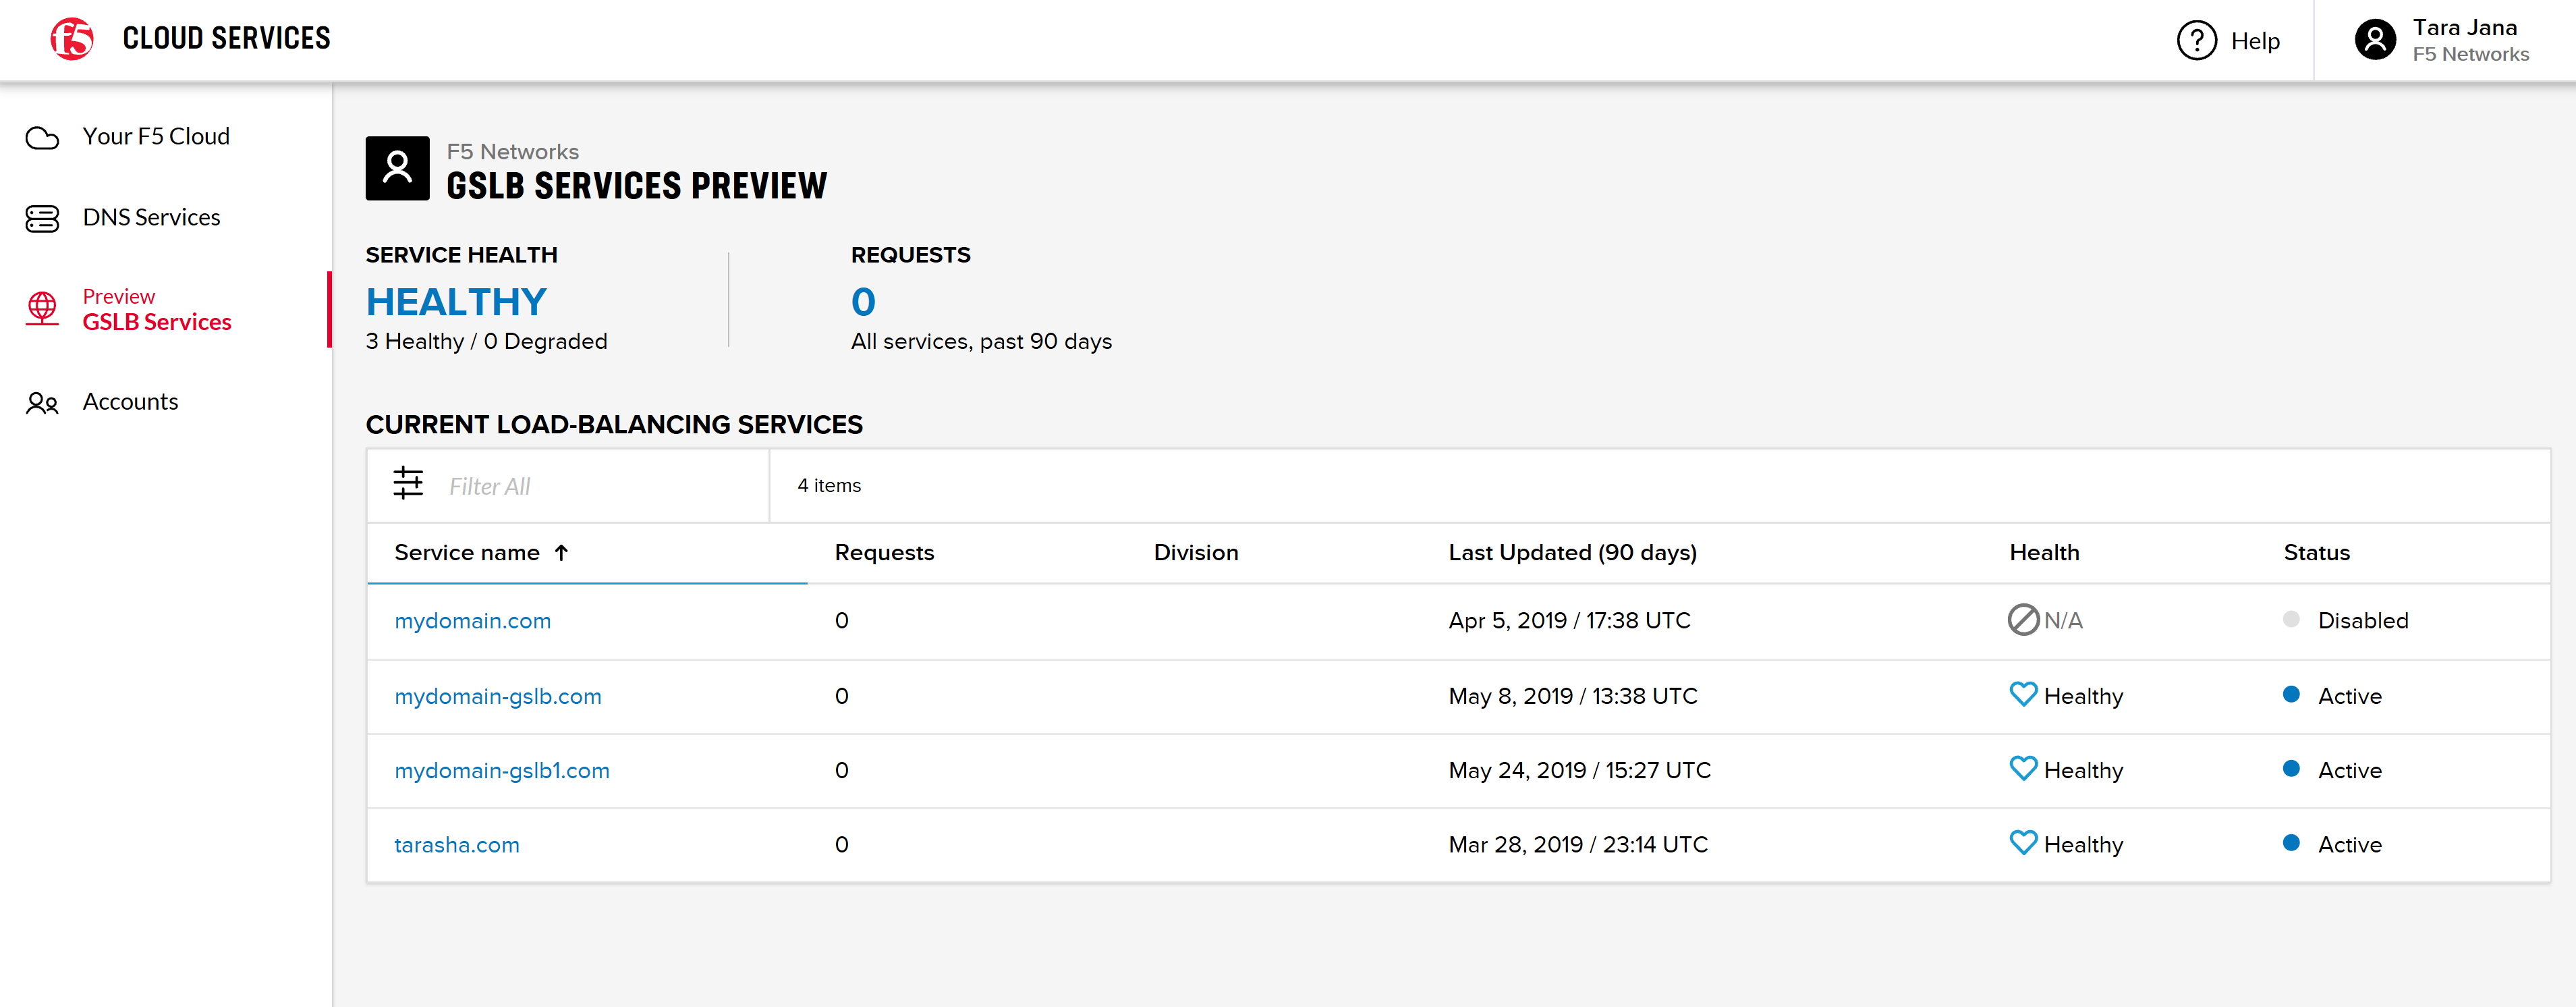Click the N/A health text

[2063, 621]
